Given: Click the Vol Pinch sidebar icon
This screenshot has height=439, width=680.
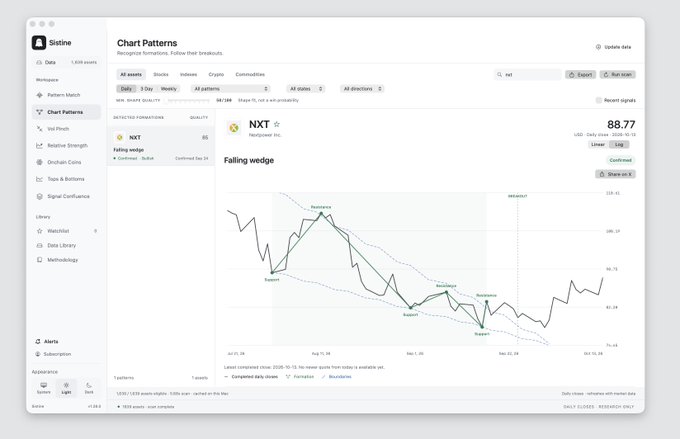Looking at the screenshot, I should coord(39,129).
